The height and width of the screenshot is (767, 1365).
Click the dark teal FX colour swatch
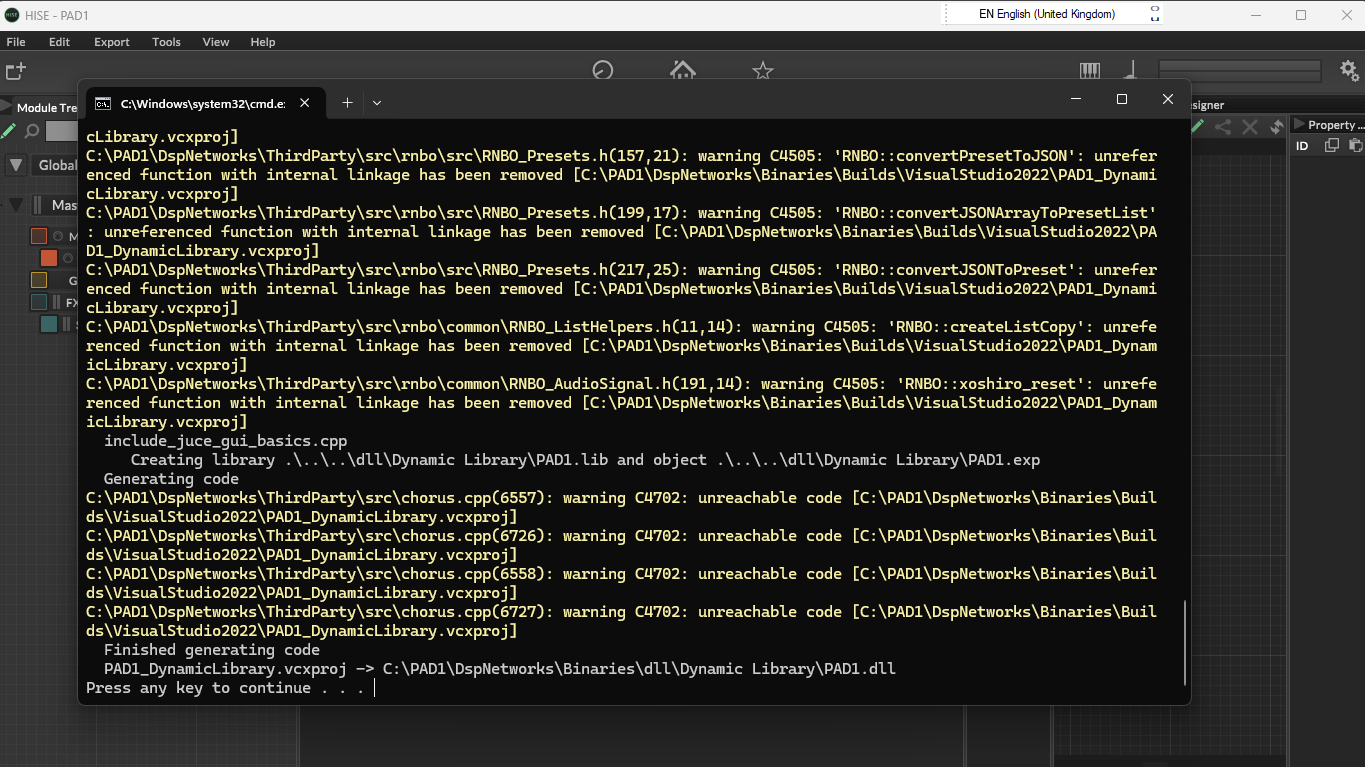click(x=39, y=302)
